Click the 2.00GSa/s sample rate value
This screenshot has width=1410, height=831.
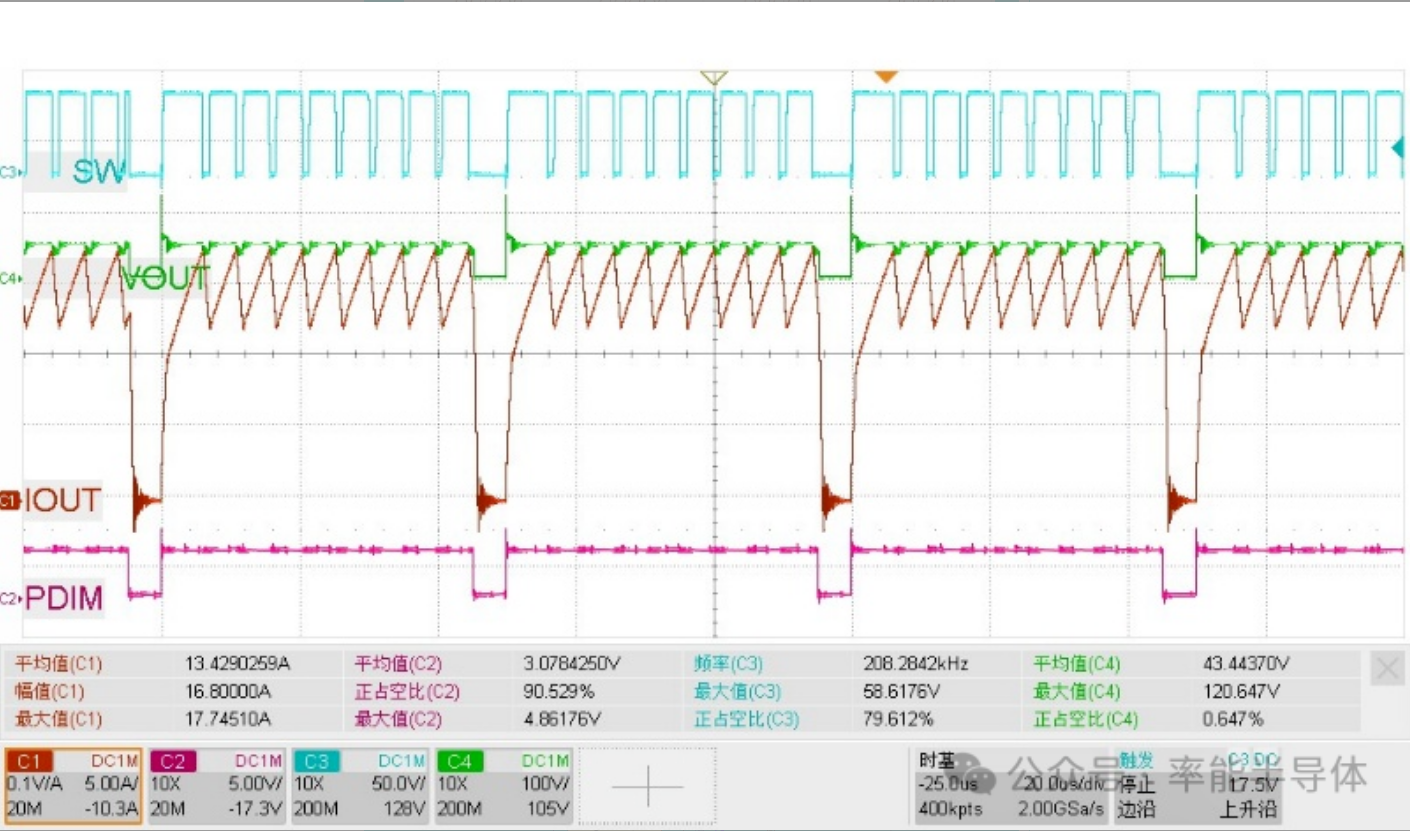coord(1061,808)
